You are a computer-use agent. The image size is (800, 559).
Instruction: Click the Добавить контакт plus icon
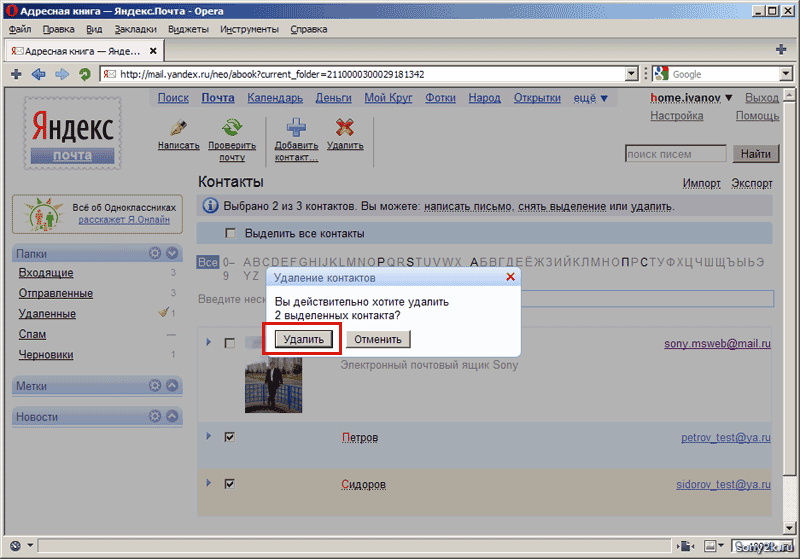(296, 127)
